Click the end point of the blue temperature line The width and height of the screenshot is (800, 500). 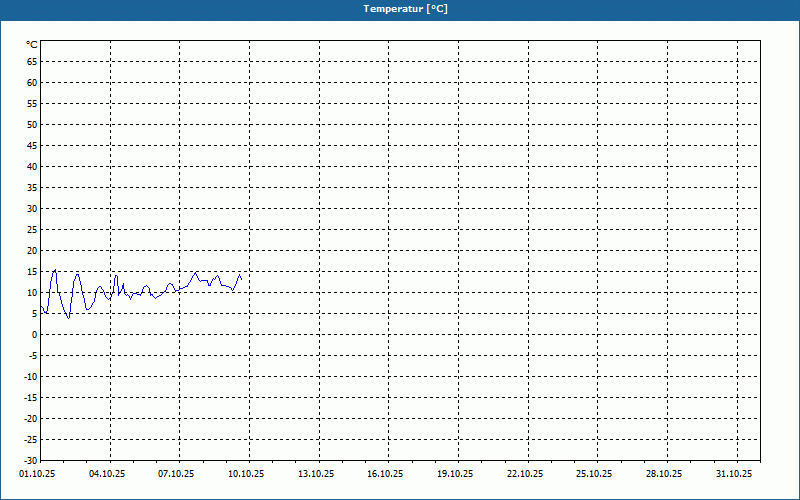241,279
